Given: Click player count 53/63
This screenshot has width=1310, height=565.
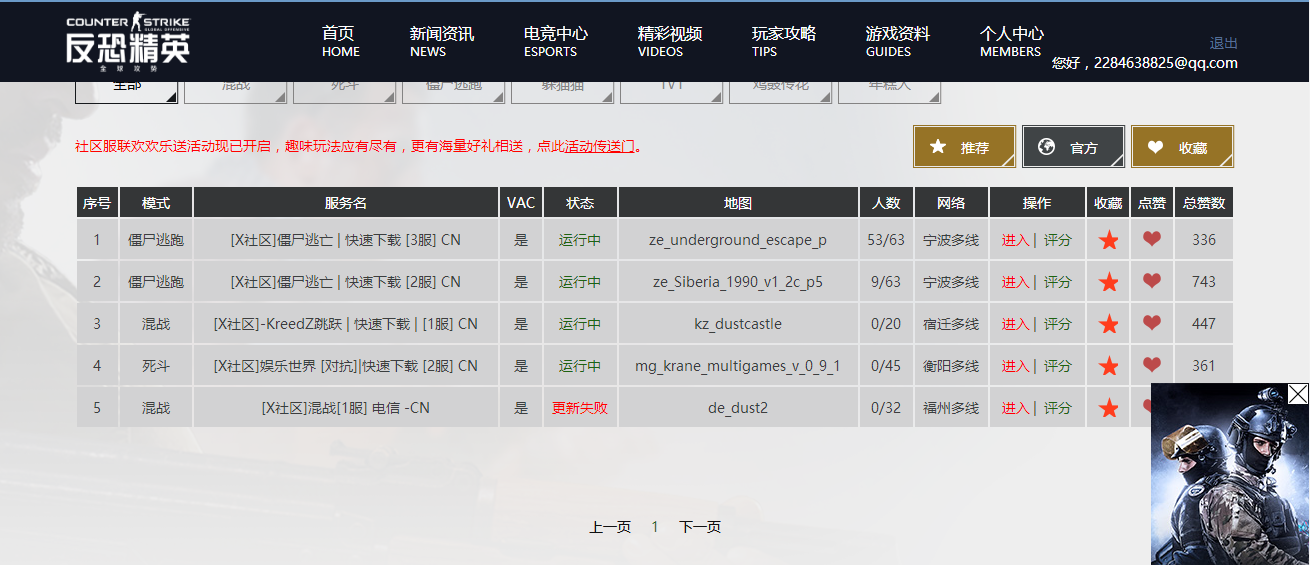Looking at the screenshot, I should (x=886, y=240).
